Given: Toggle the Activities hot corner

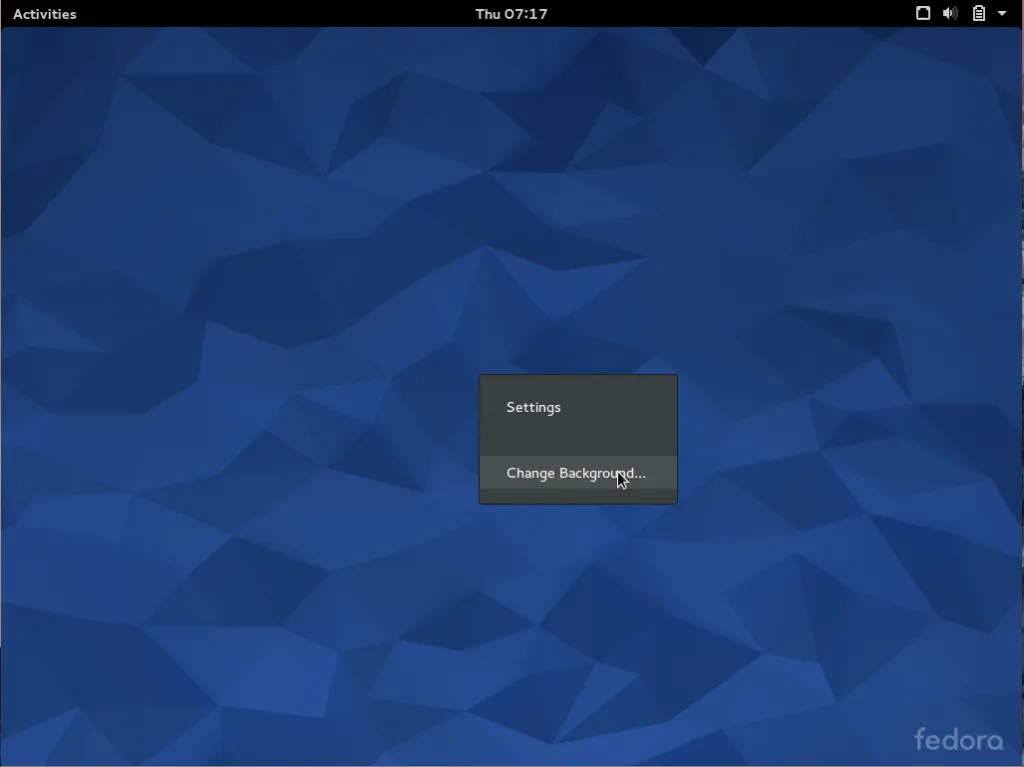Looking at the screenshot, I should tap(44, 13).
